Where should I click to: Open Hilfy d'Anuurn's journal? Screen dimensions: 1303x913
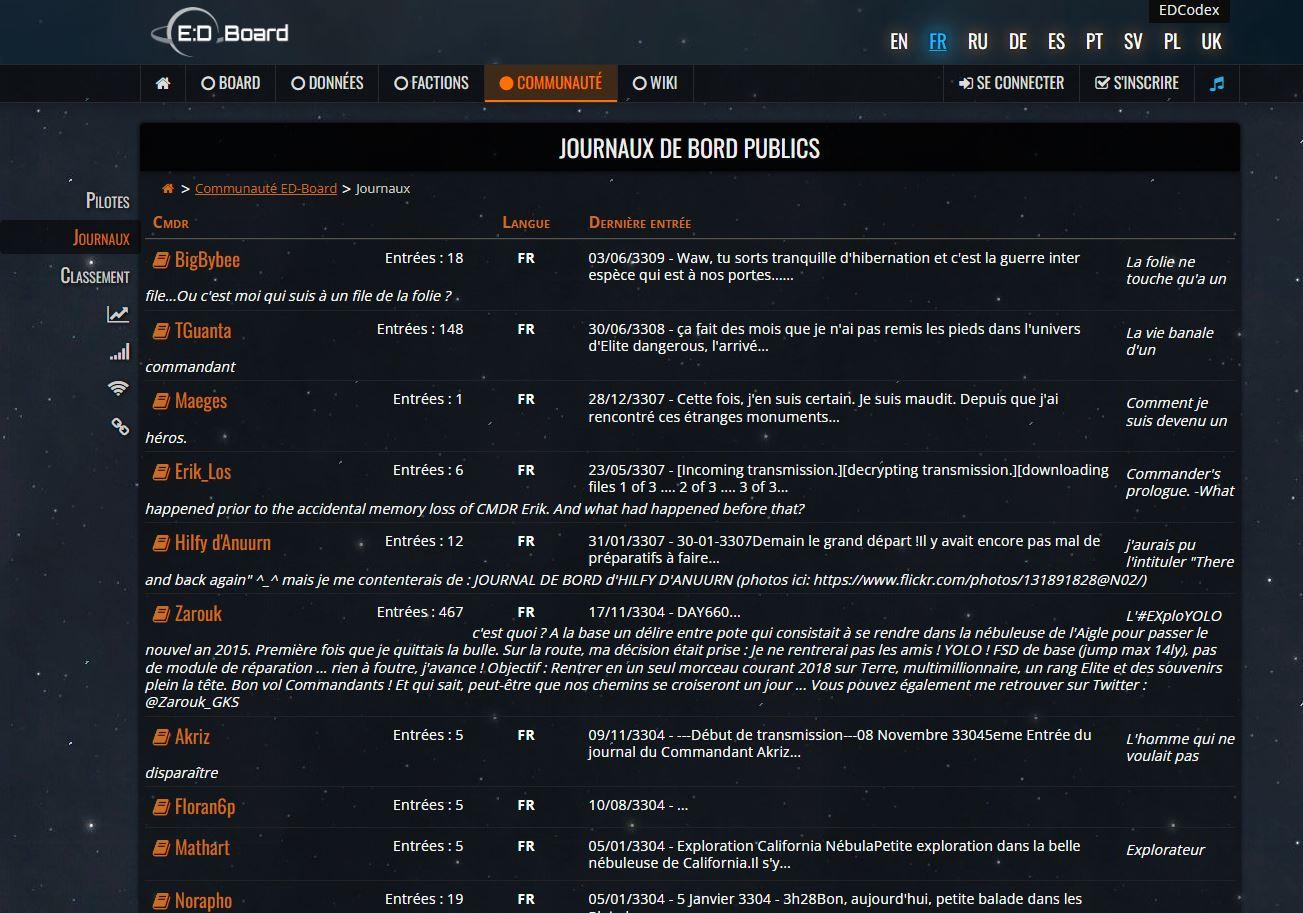click(223, 543)
